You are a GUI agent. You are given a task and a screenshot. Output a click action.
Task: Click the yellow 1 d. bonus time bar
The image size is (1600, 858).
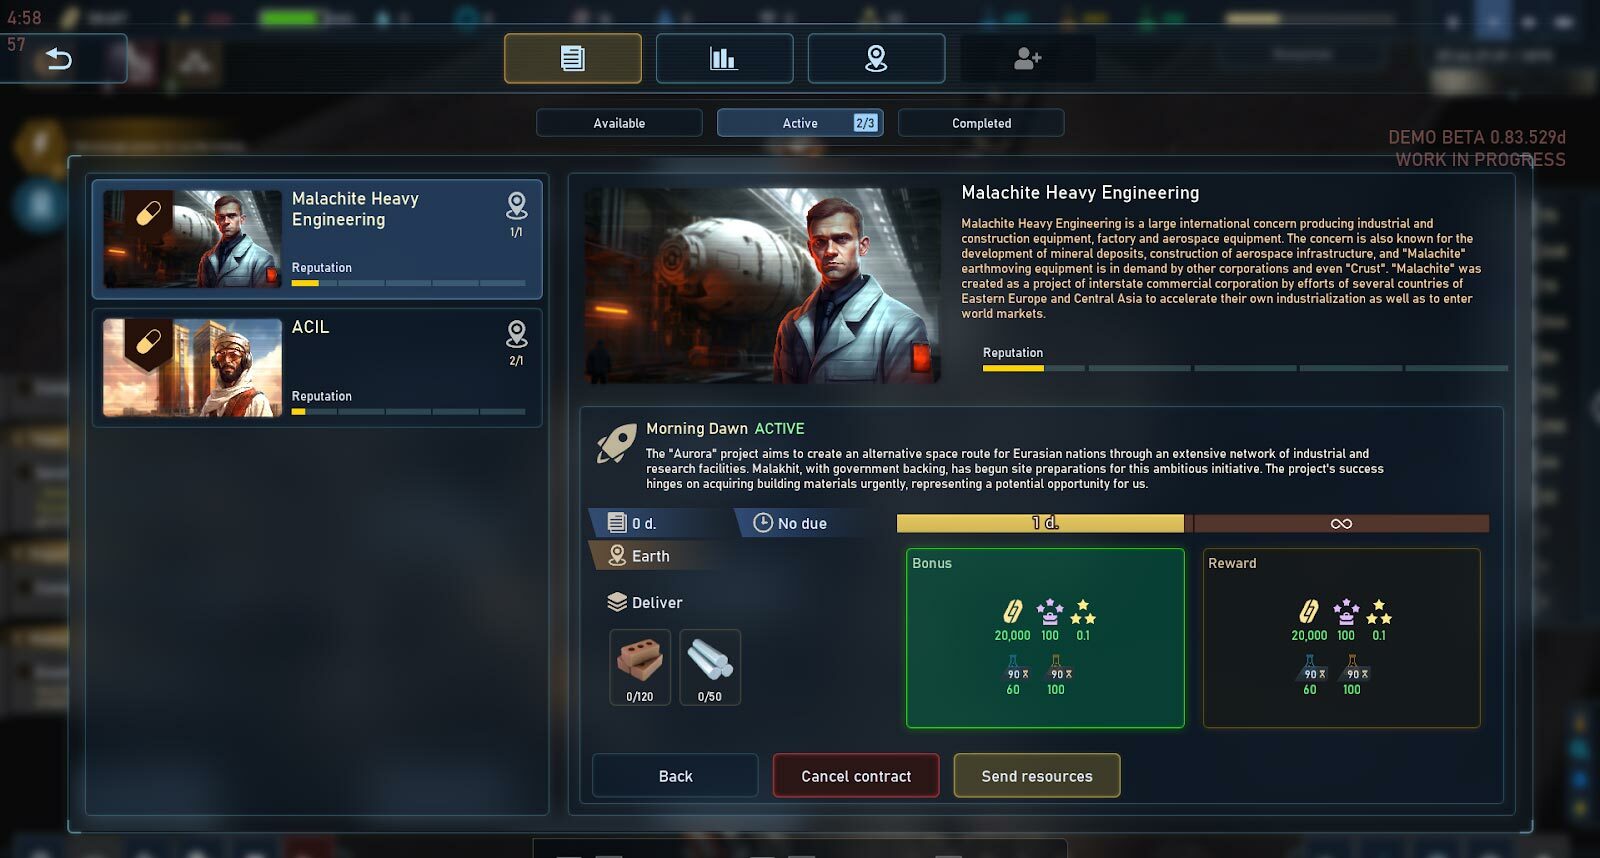(x=1040, y=523)
